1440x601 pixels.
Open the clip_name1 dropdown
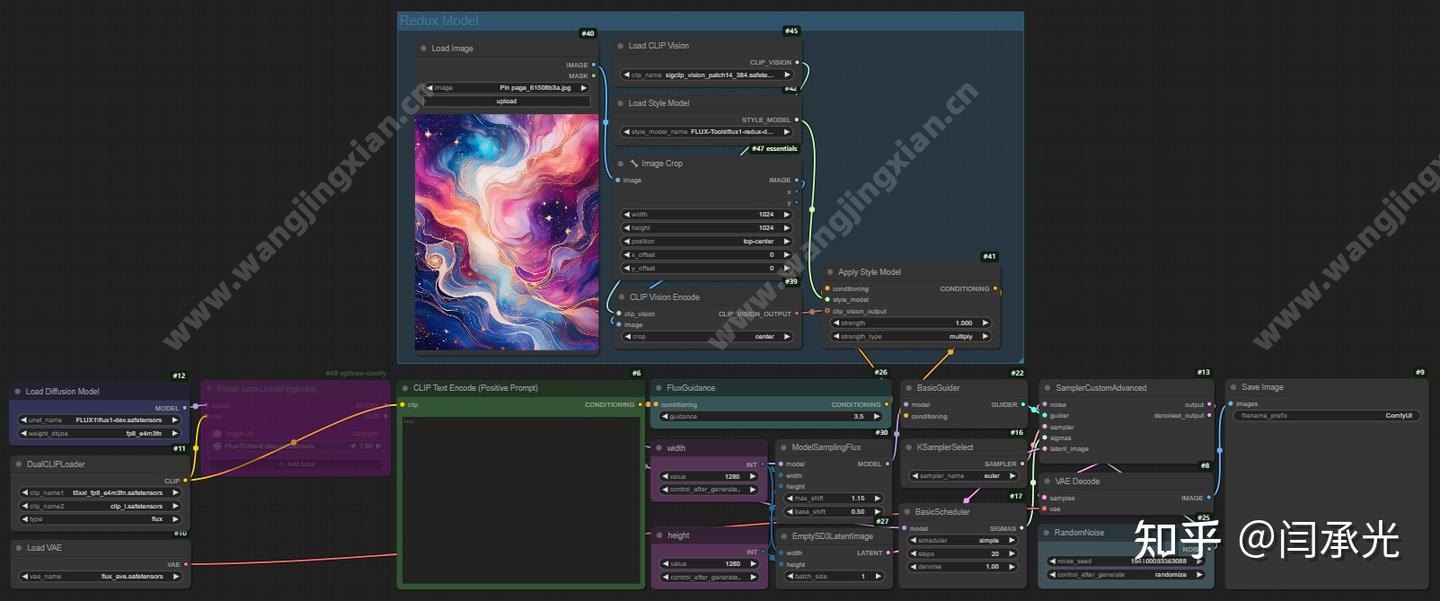[x=100, y=492]
